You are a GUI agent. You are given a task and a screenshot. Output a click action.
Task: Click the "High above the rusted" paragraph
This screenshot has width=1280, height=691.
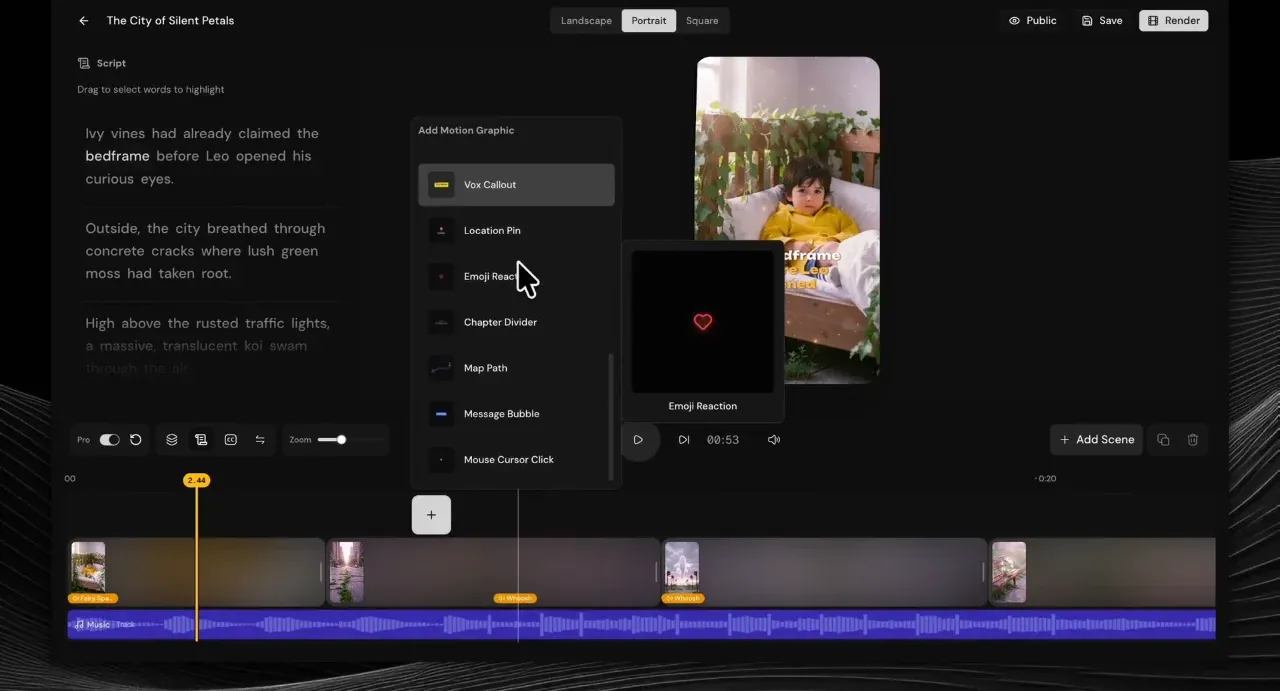click(207, 346)
